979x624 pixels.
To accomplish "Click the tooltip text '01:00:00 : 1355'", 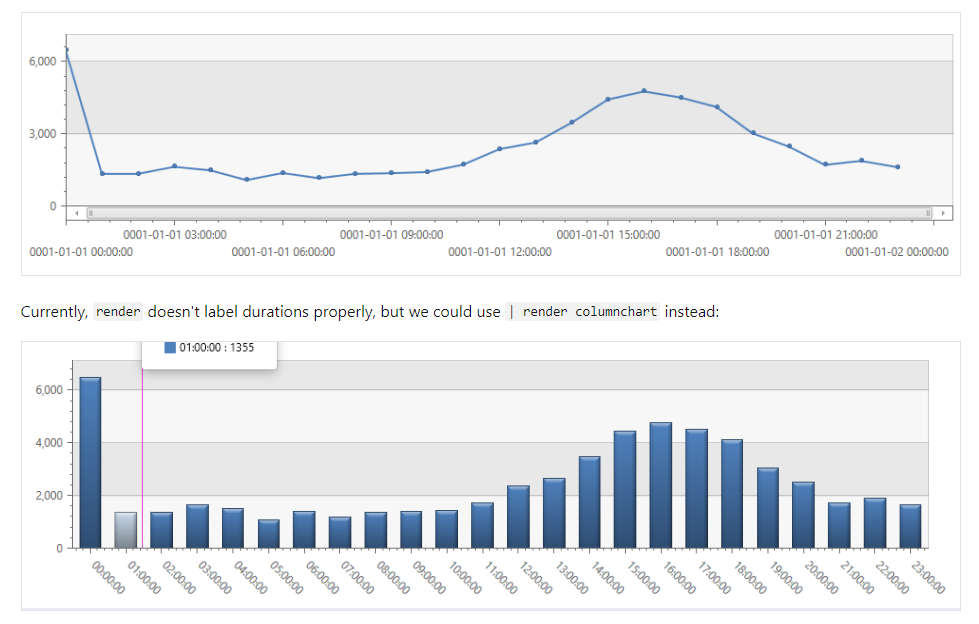I will 217,347.
